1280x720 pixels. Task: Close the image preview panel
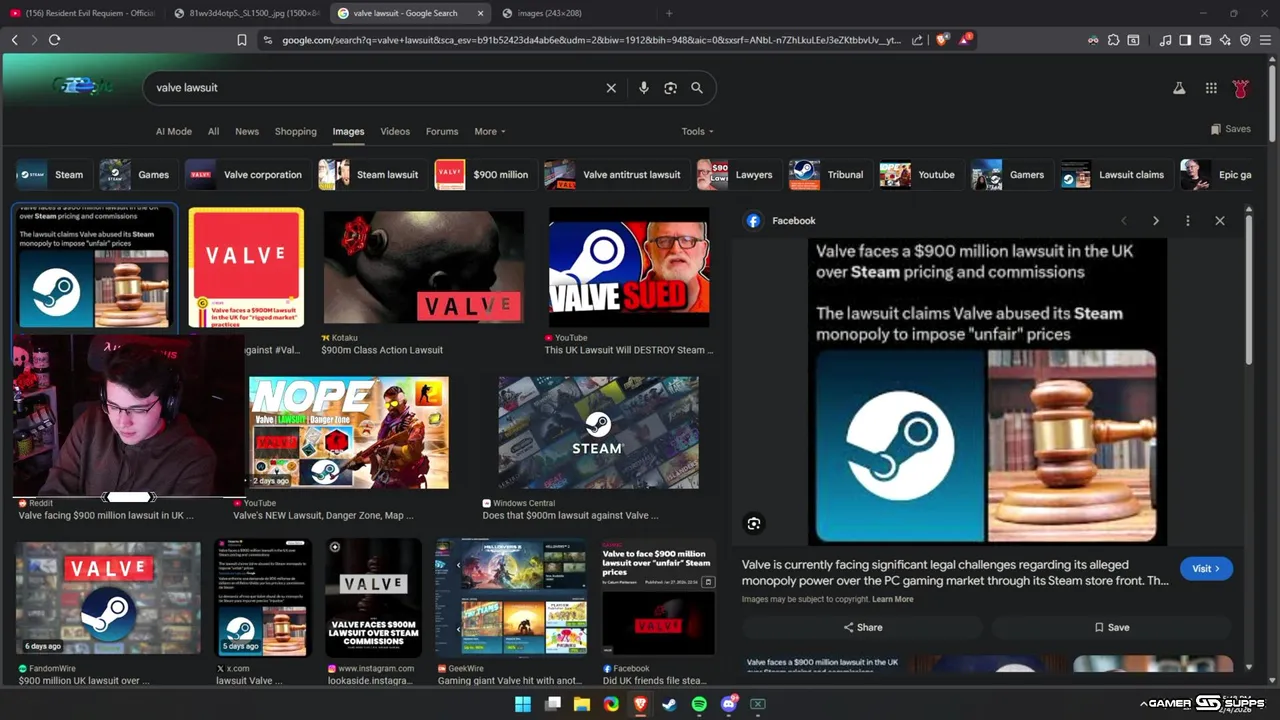coord(1220,221)
